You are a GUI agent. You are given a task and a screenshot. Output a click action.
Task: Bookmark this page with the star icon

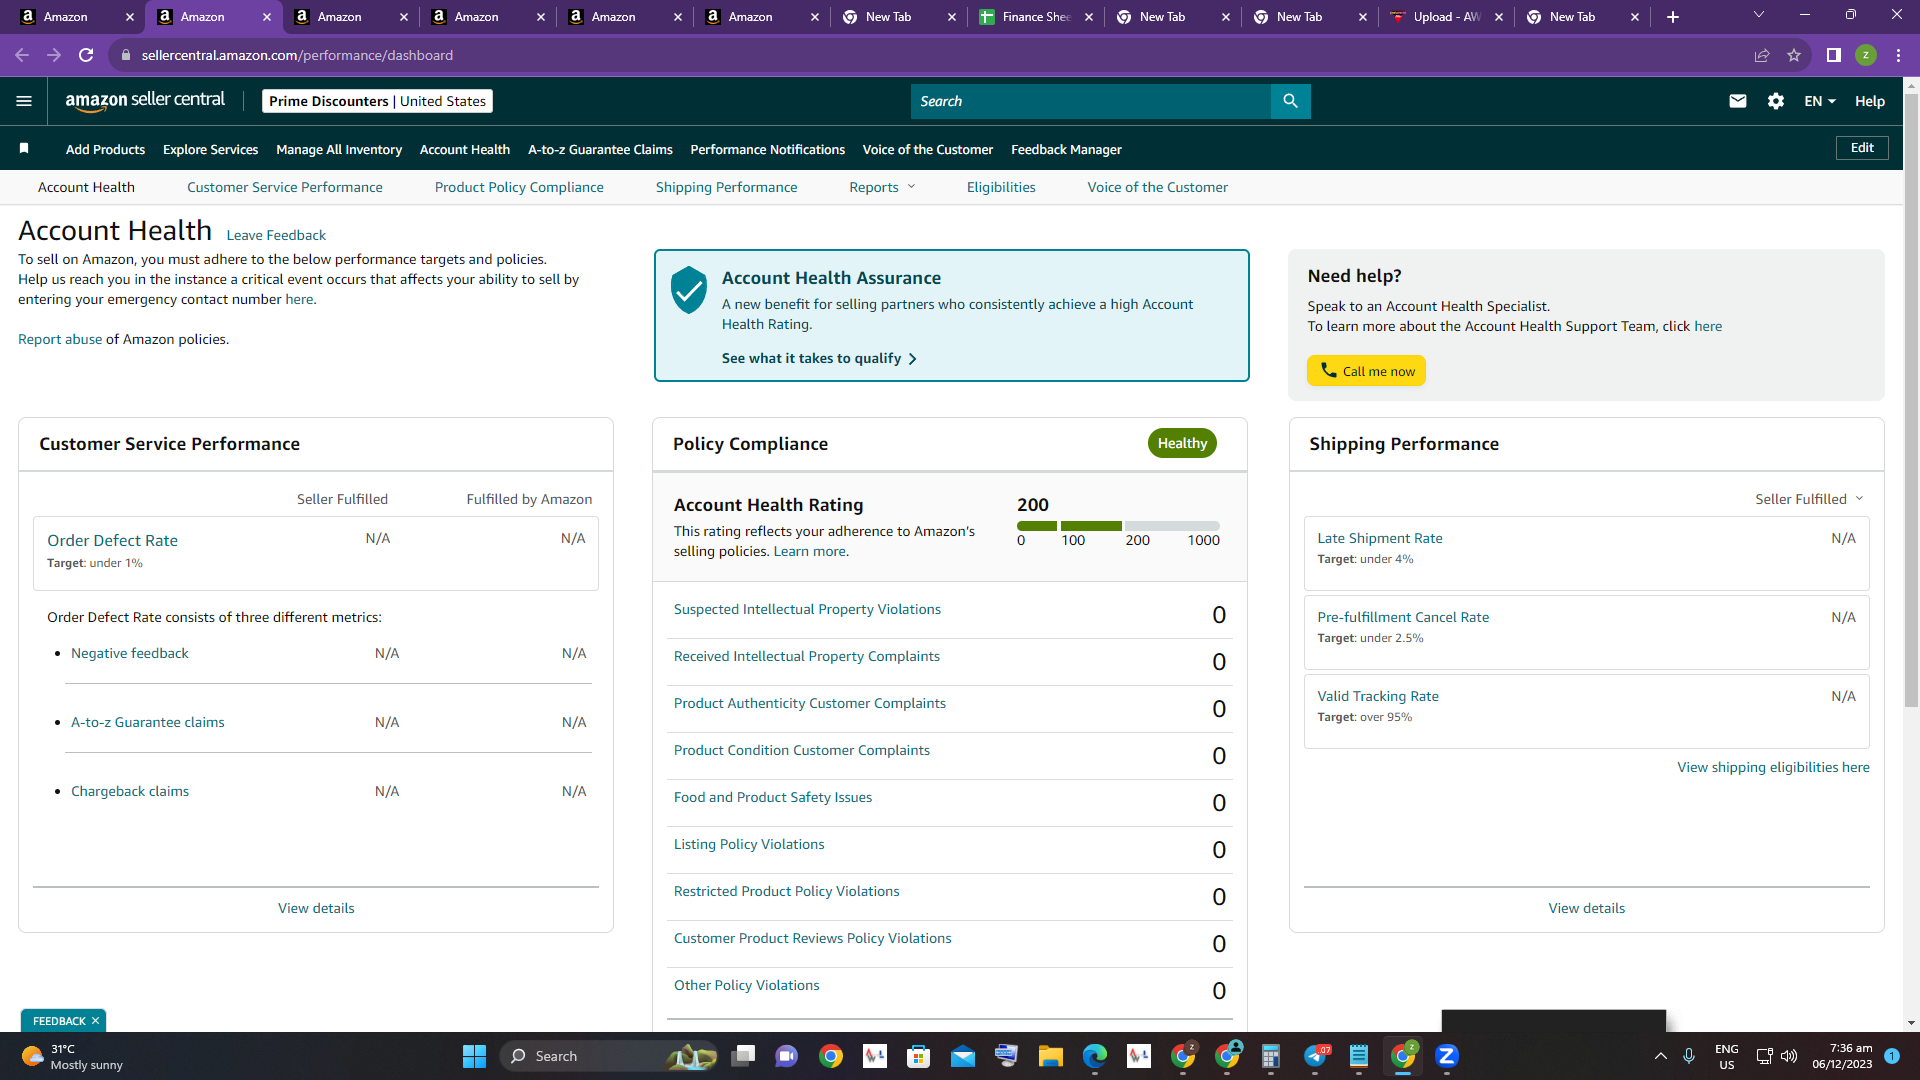[1794, 55]
